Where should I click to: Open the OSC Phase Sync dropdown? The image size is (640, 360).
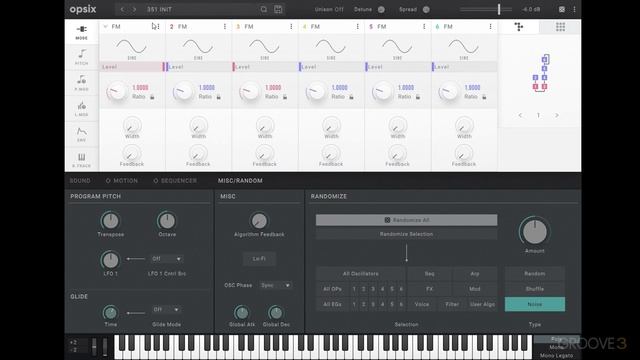(276, 285)
